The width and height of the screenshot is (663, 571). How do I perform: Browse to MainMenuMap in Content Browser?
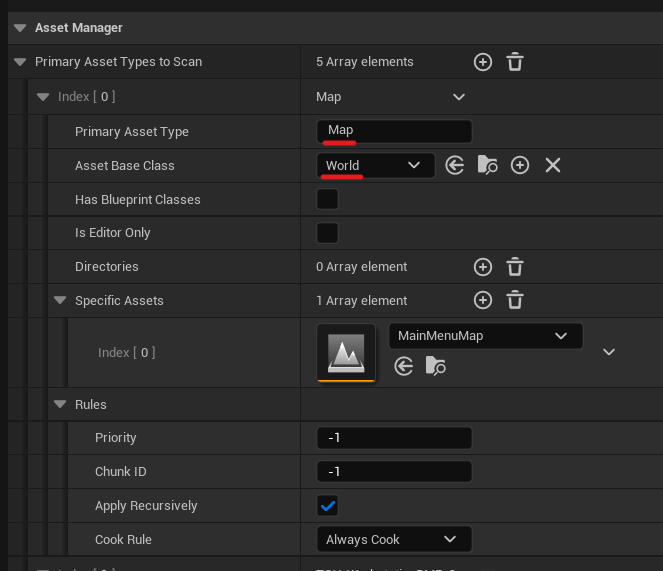[x=435, y=367]
